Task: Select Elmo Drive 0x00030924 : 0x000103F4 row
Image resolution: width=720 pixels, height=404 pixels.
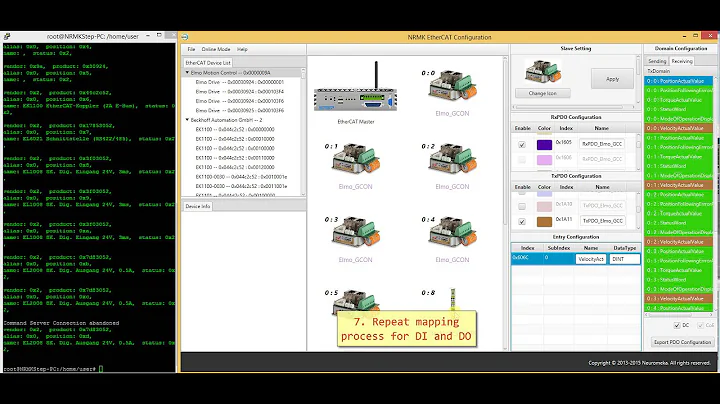Action: (x=240, y=91)
